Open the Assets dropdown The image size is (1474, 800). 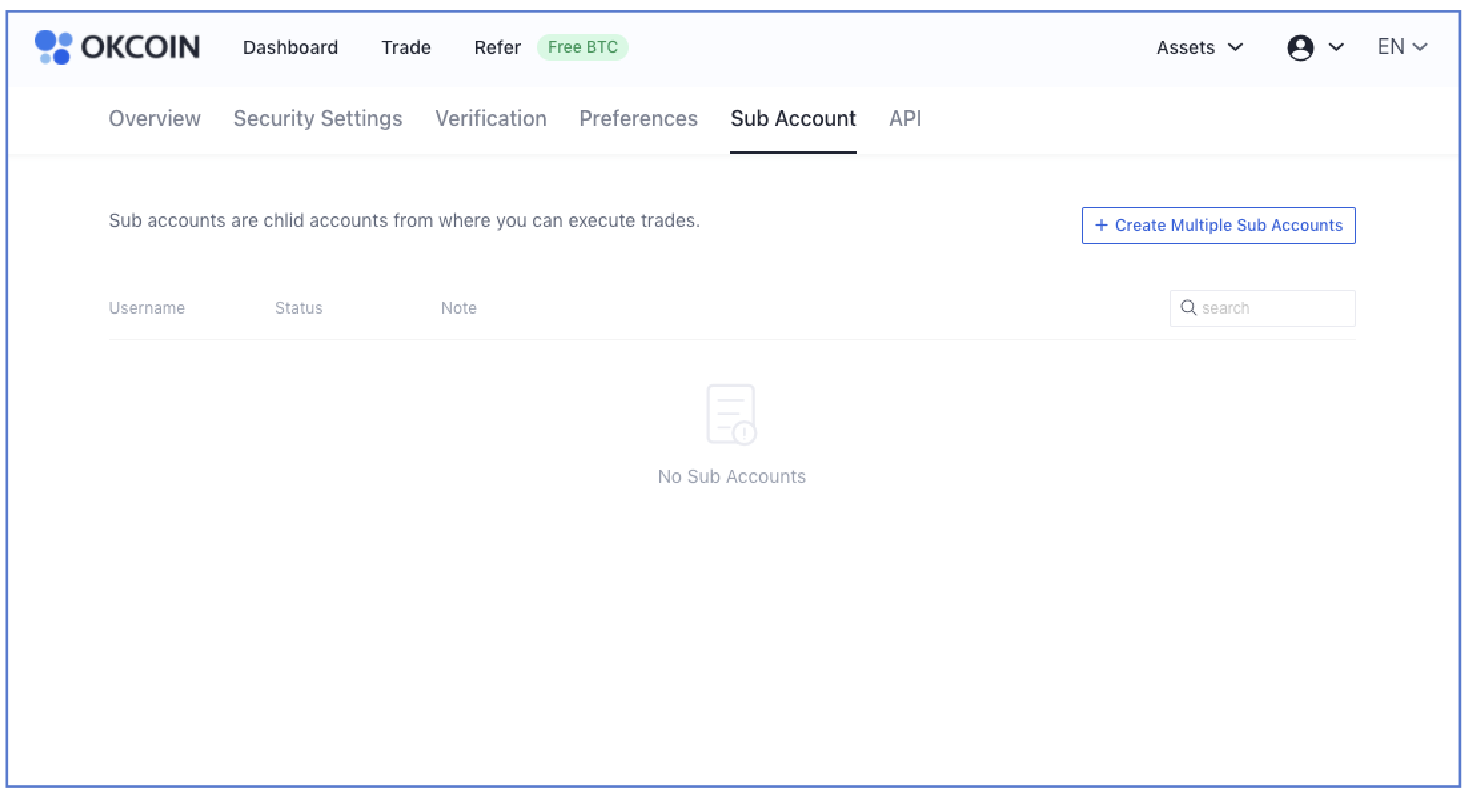(1200, 47)
